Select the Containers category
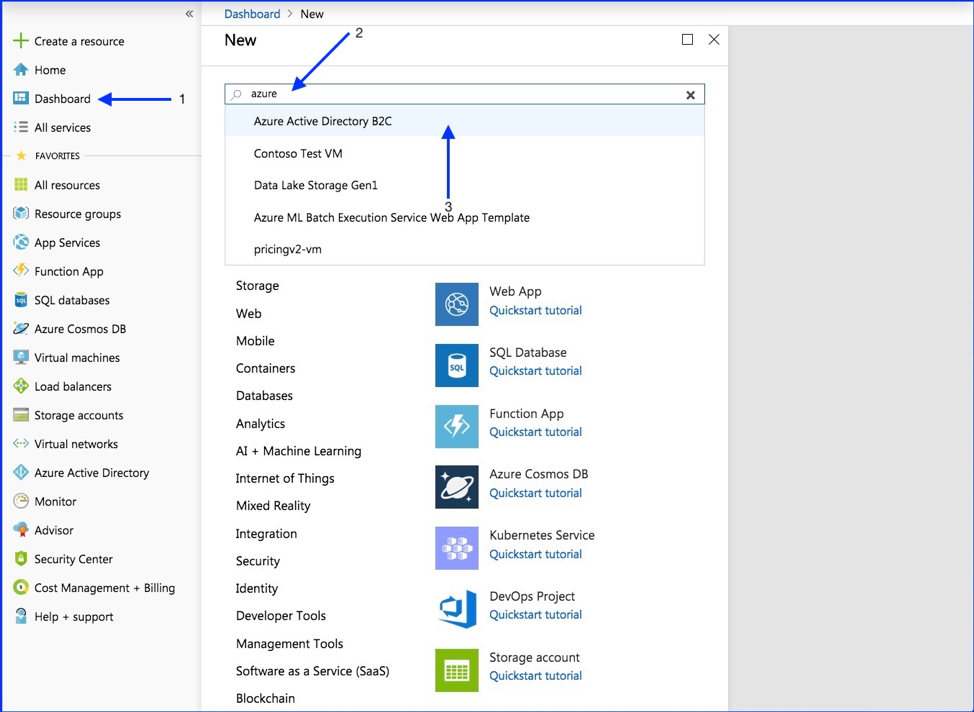Viewport: 974px width, 712px height. tap(265, 368)
